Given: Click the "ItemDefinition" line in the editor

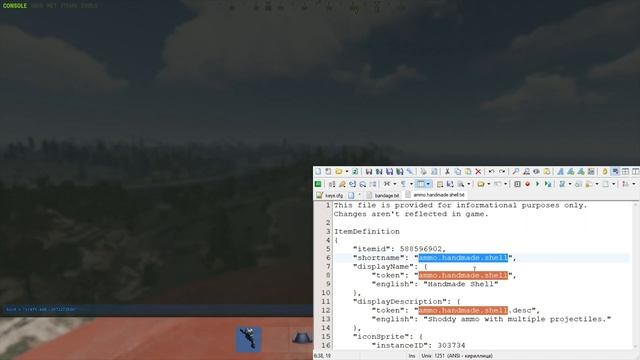Looking at the screenshot, I should click(x=367, y=231).
